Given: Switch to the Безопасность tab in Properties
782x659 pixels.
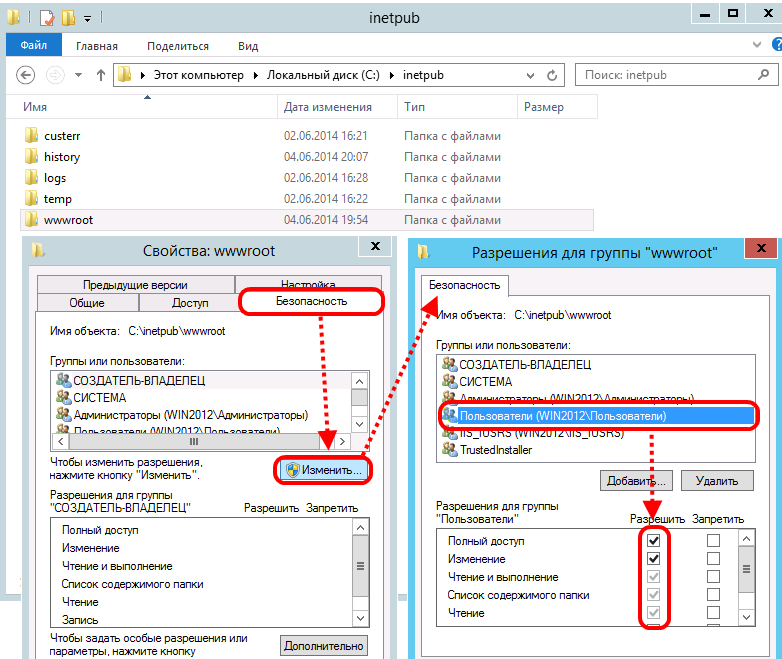Looking at the screenshot, I should pyautogui.click(x=311, y=301).
